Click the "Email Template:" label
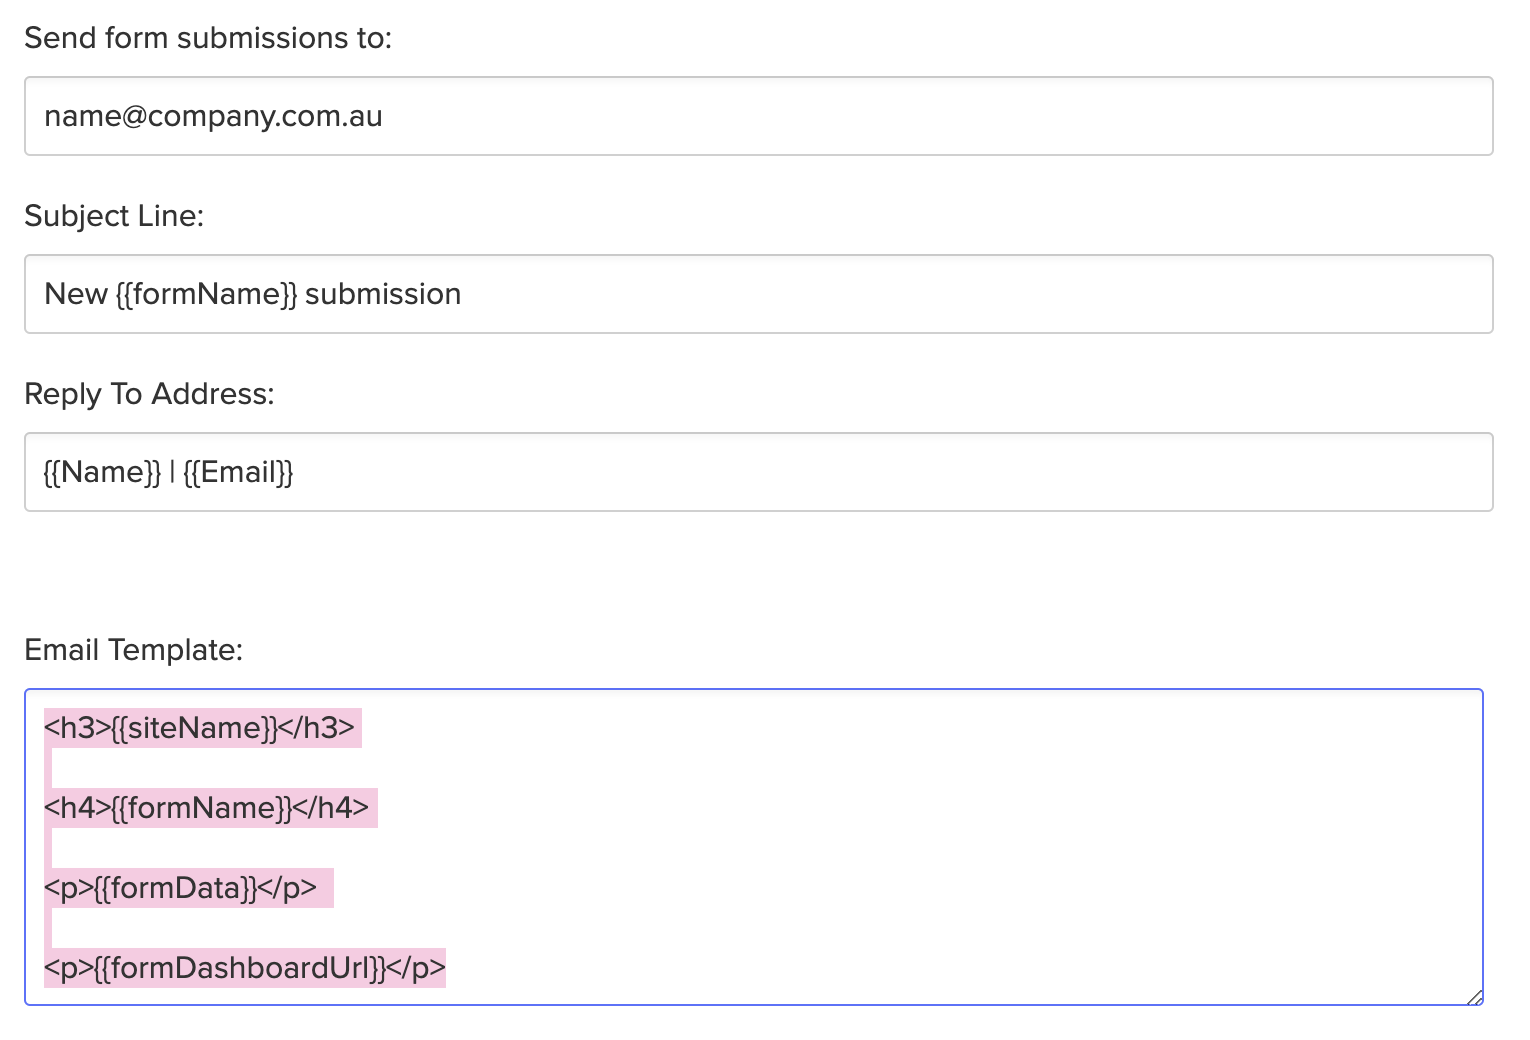Screen dimensions: 1530x1040 (133, 650)
